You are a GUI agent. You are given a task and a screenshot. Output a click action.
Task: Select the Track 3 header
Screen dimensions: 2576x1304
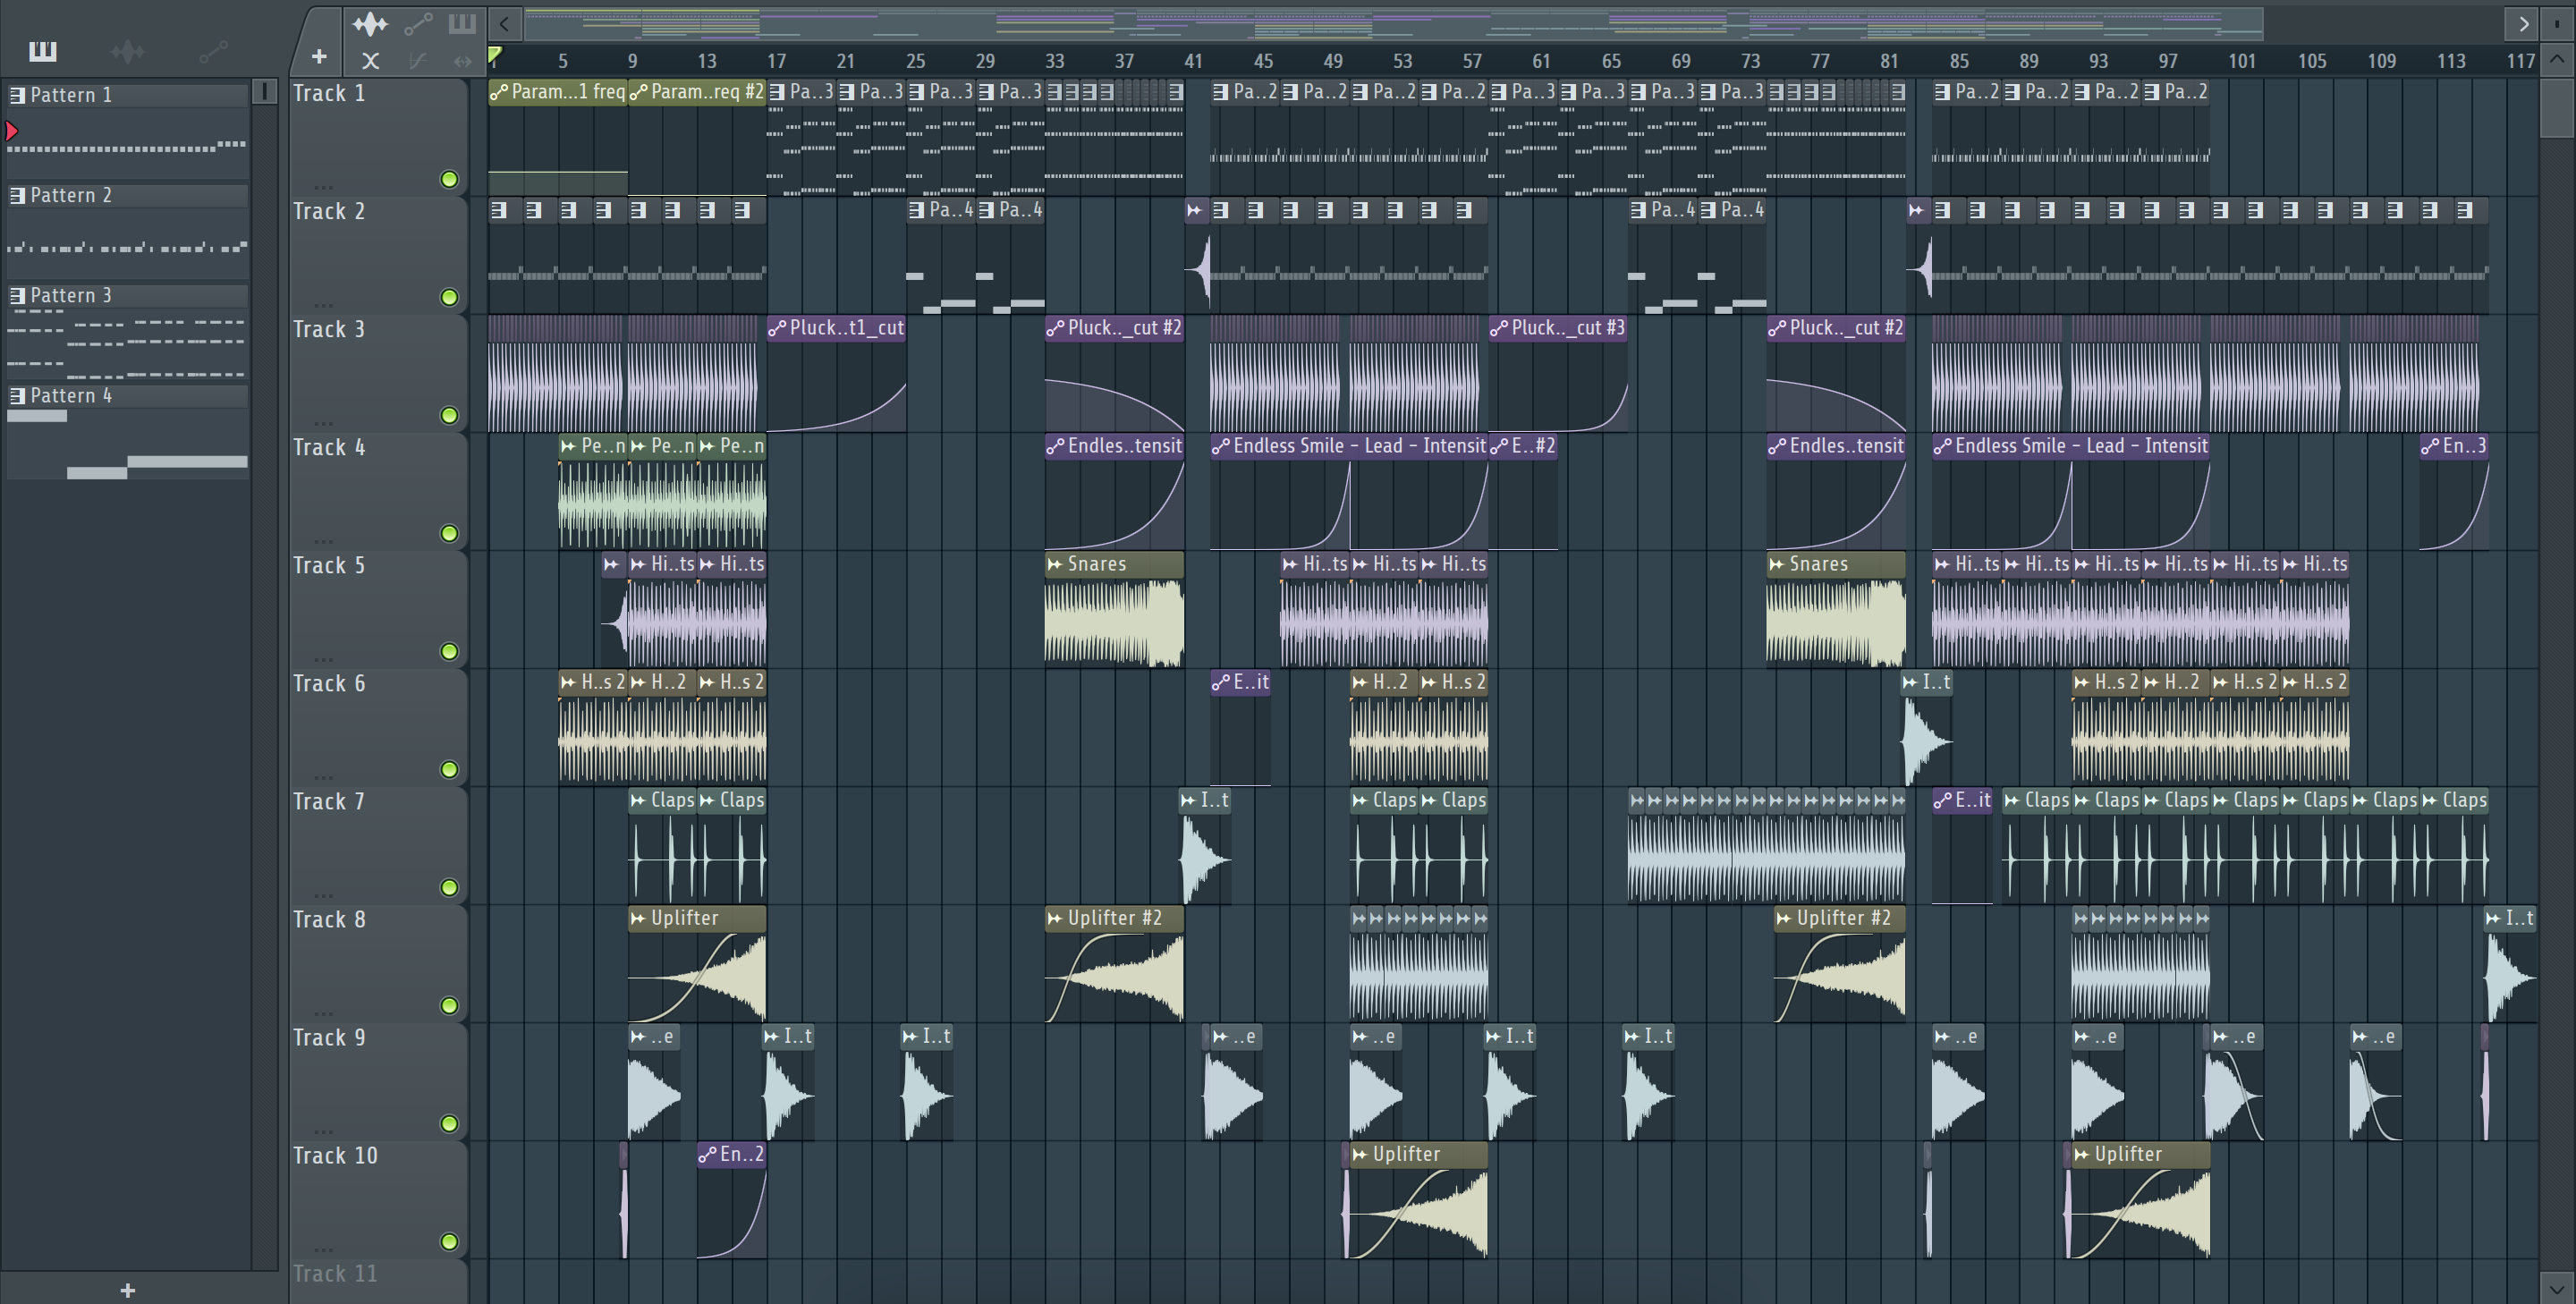[378, 373]
